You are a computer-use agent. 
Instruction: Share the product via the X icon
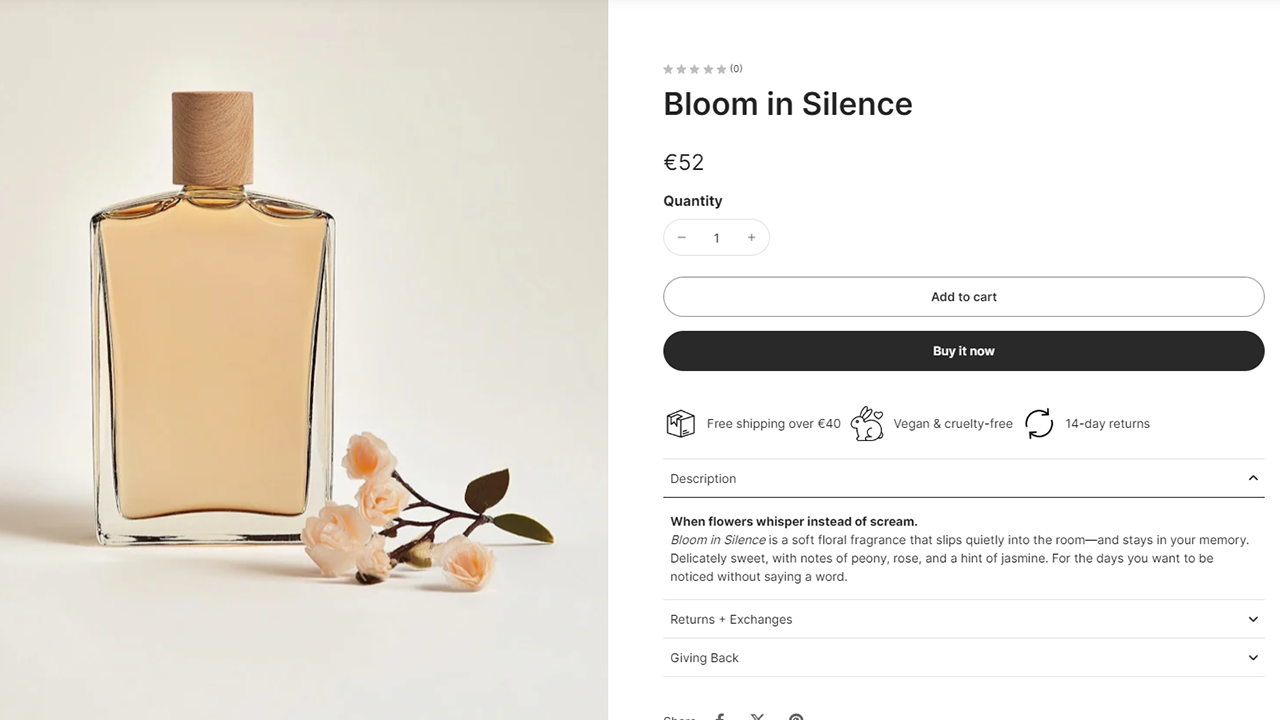(x=758, y=717)
